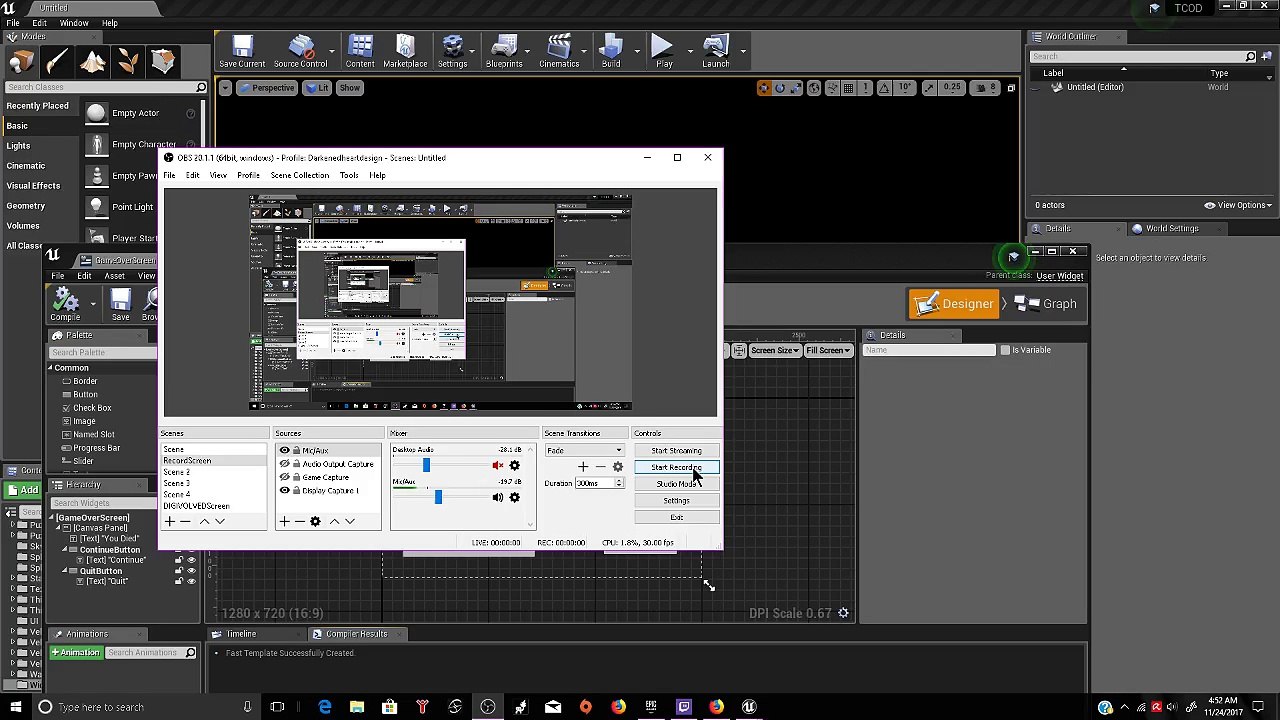Unmute Desktop Audio in the mixer
This screenshot has width=1280, height=720.
pos(498,466)
